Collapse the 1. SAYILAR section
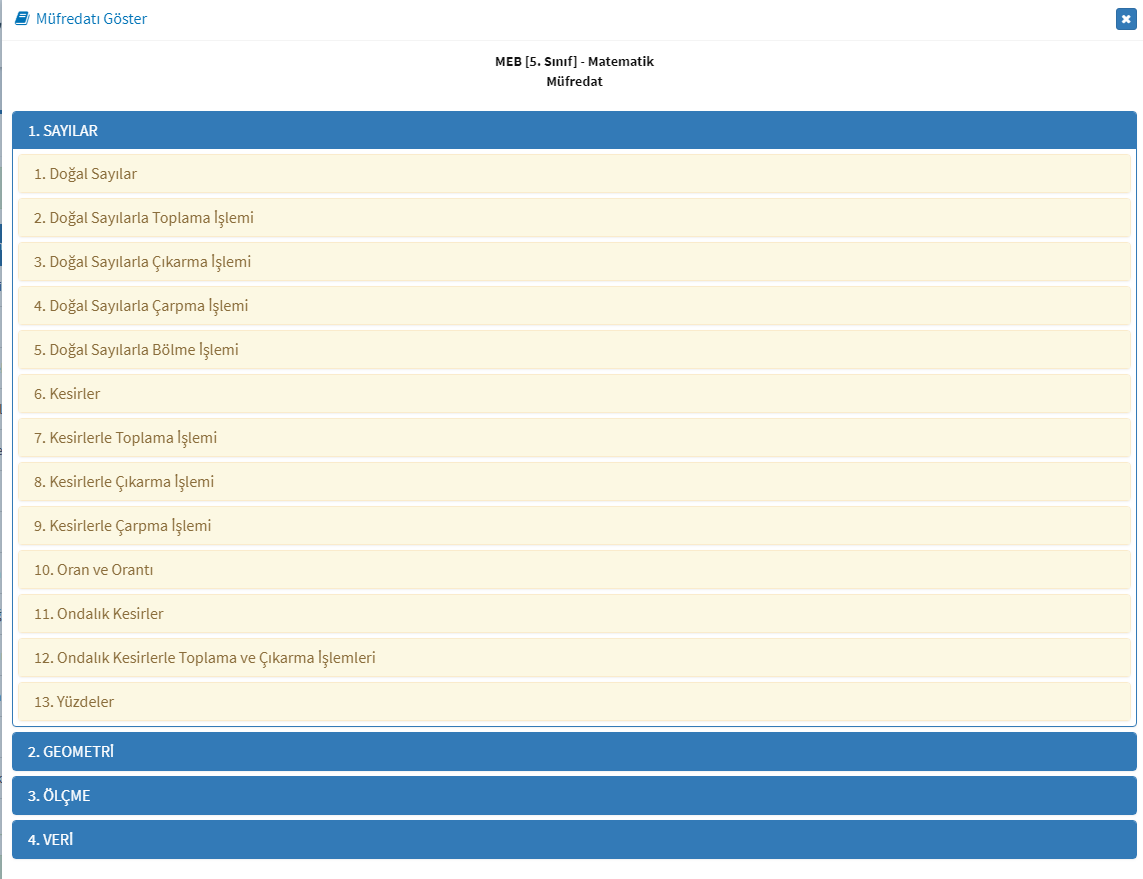 pos(574,130)
